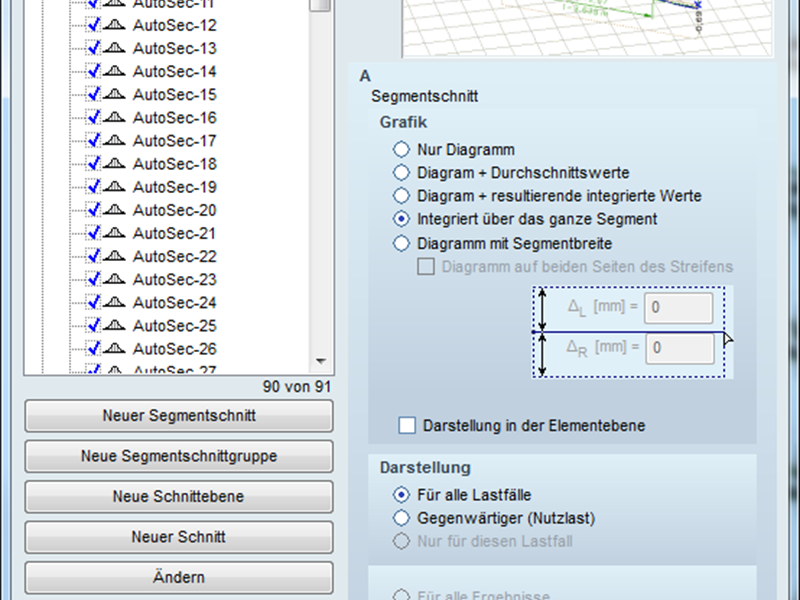Viewport: 800px width, 600px height.
Task: Click the Neue Segmentschnittgruppe button
Action: [x=179, y=456]
